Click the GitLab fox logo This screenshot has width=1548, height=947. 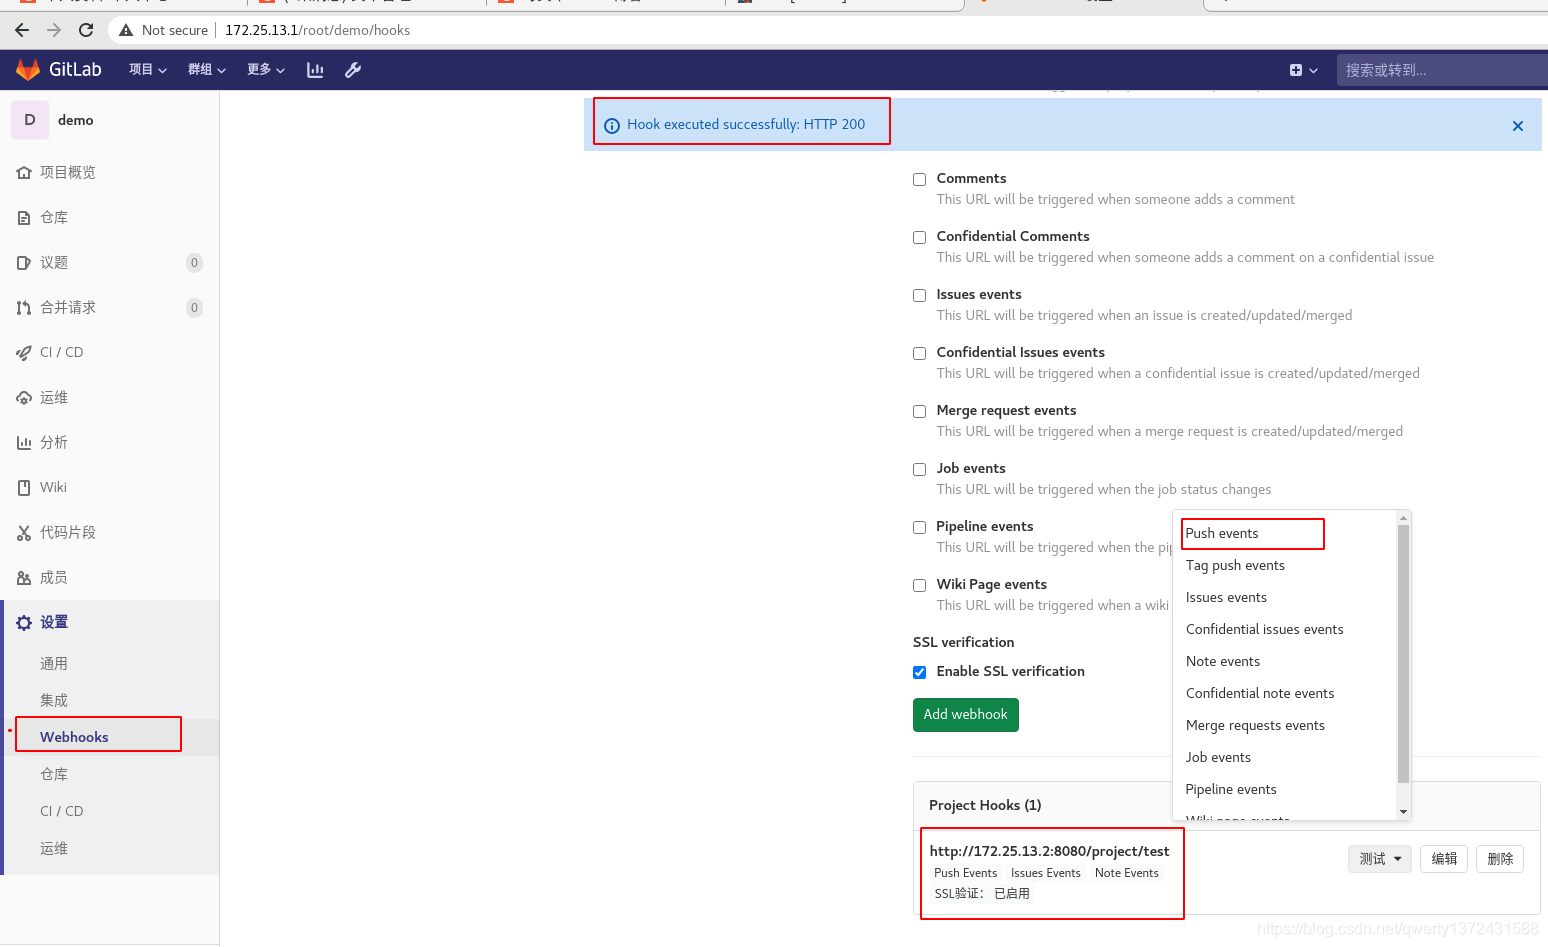[x=28, y=70]
